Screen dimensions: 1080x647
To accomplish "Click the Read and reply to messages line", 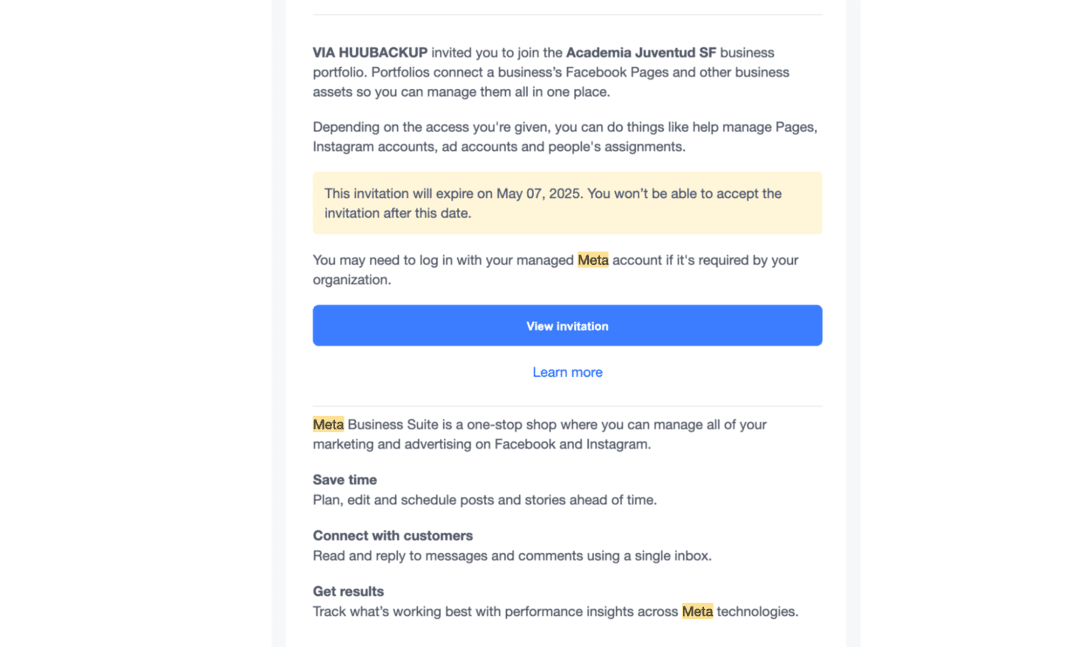I will 512,555.
